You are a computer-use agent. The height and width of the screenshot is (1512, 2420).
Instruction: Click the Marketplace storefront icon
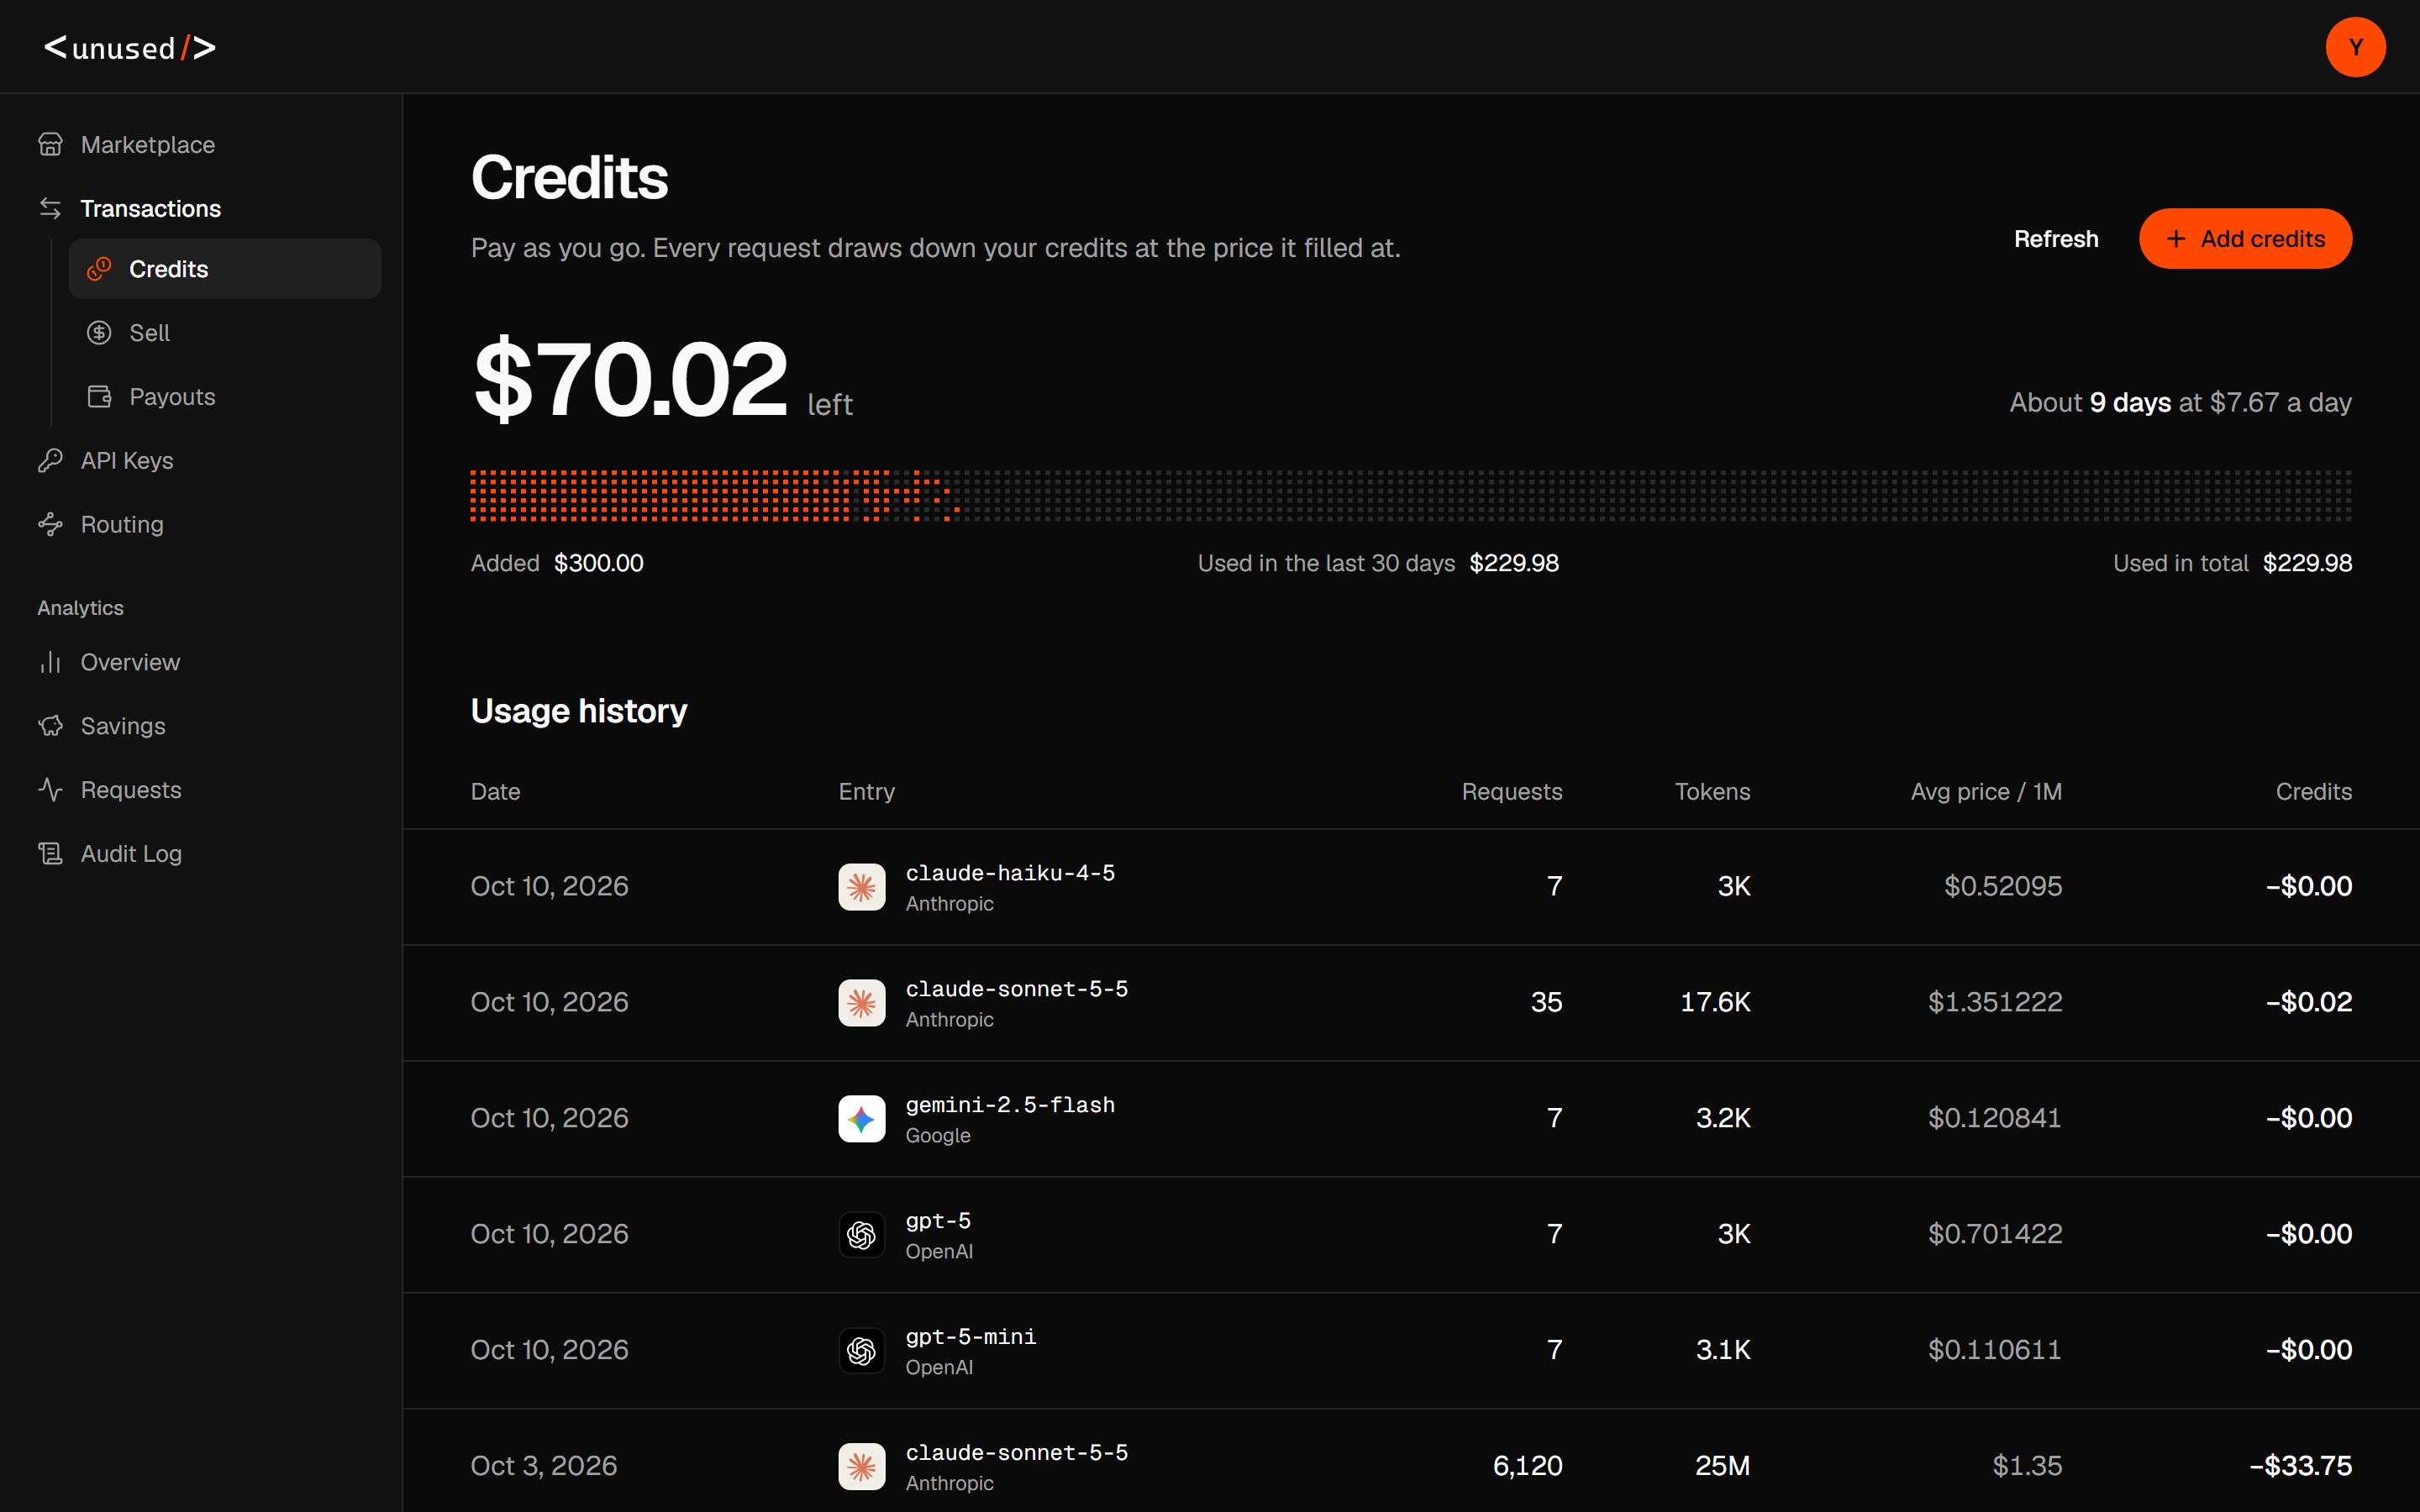(x=50, y=145)
